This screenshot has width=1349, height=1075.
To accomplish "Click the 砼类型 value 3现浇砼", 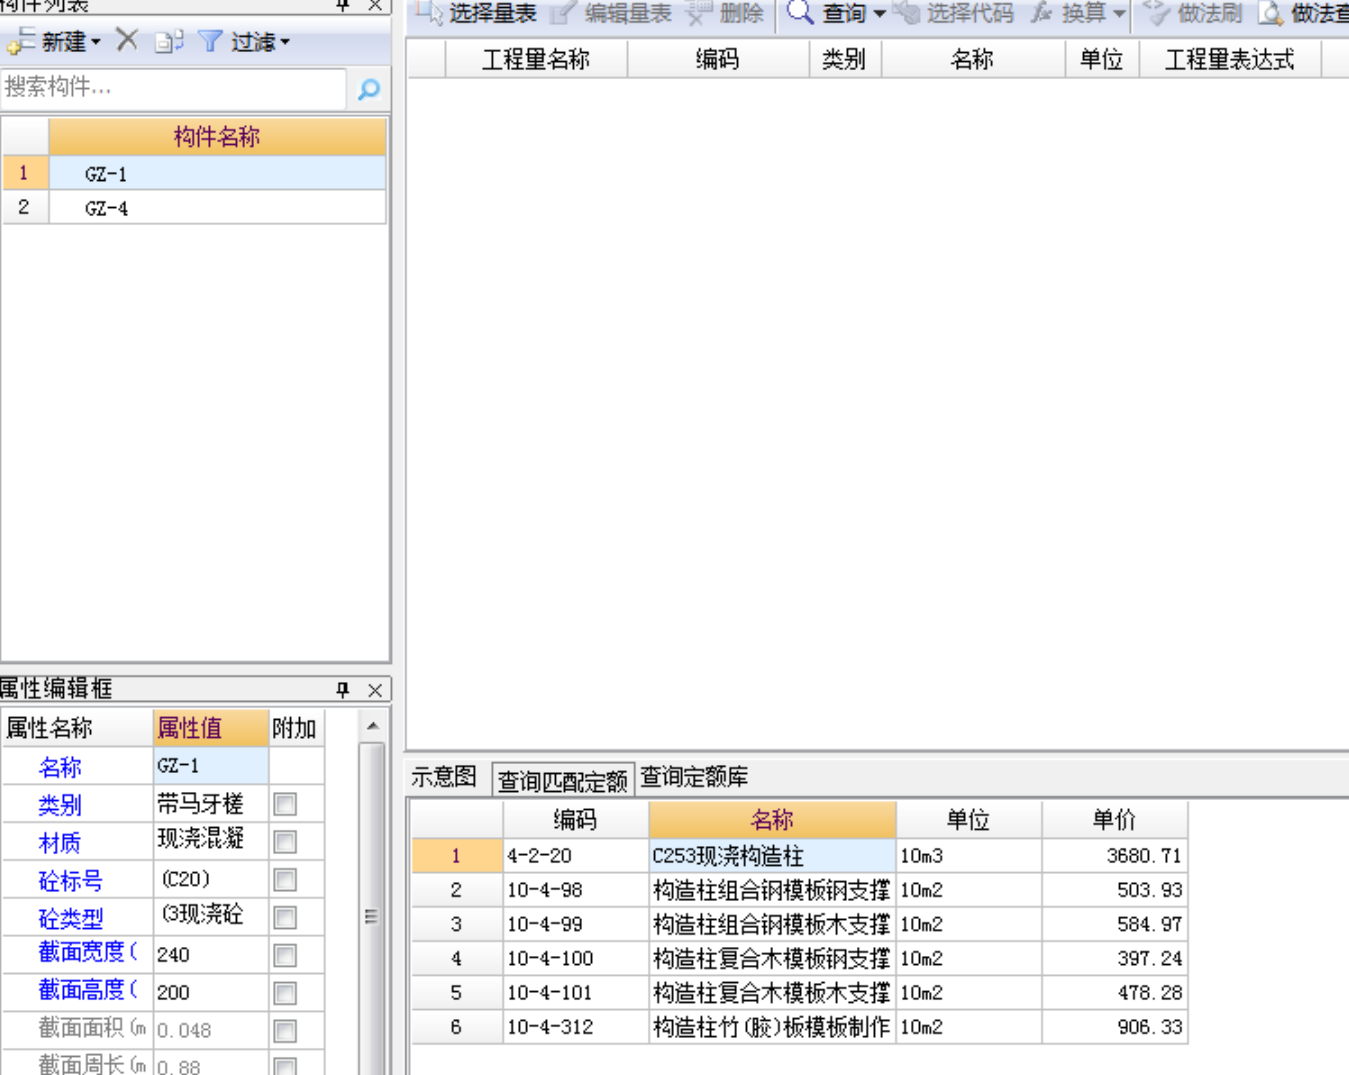I will click(210, 916).
